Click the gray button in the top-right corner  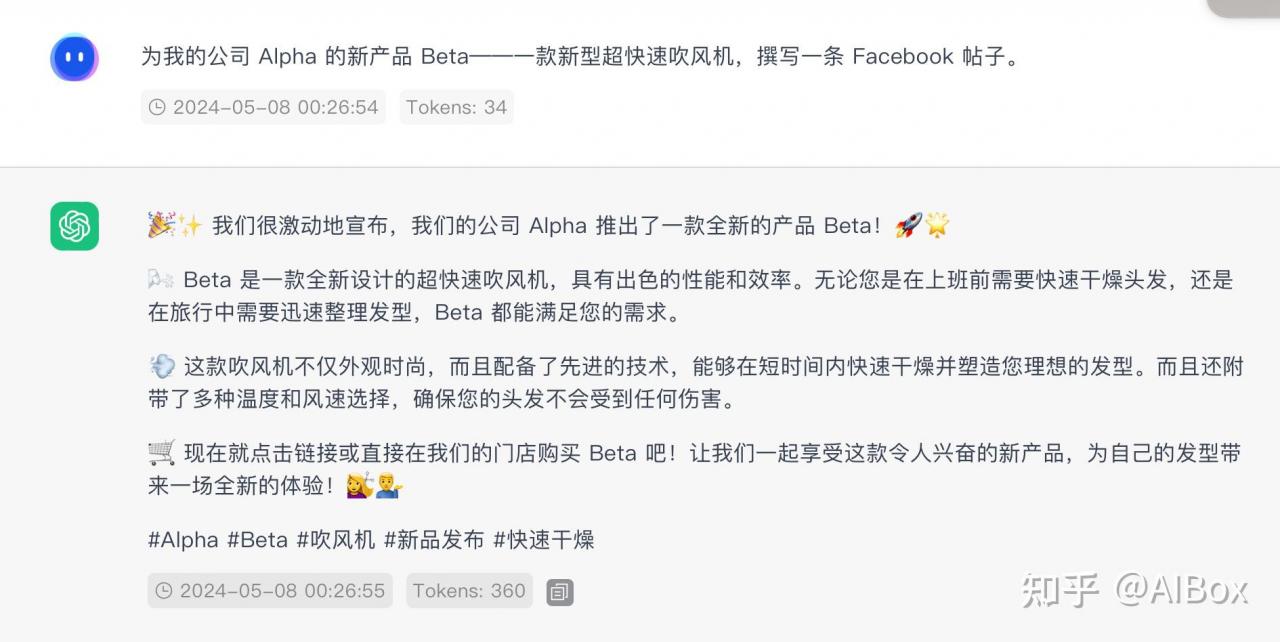pos(1244,7)
